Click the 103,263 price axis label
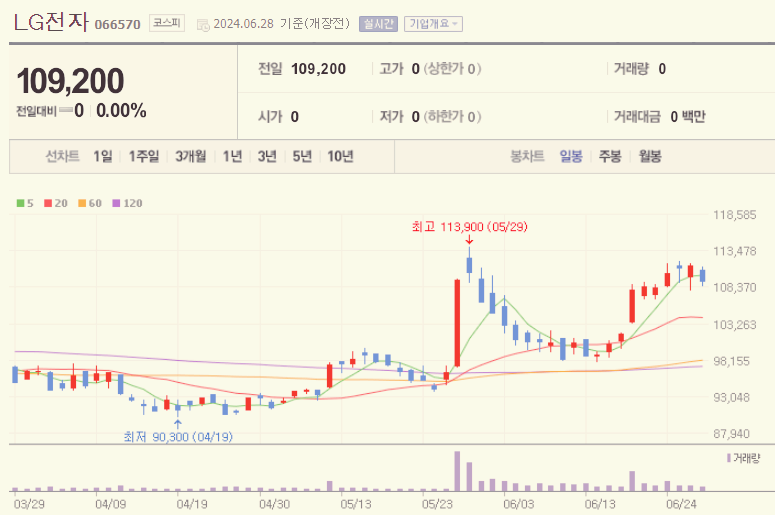This screenshot has height=515, width=775. [734, 325]
